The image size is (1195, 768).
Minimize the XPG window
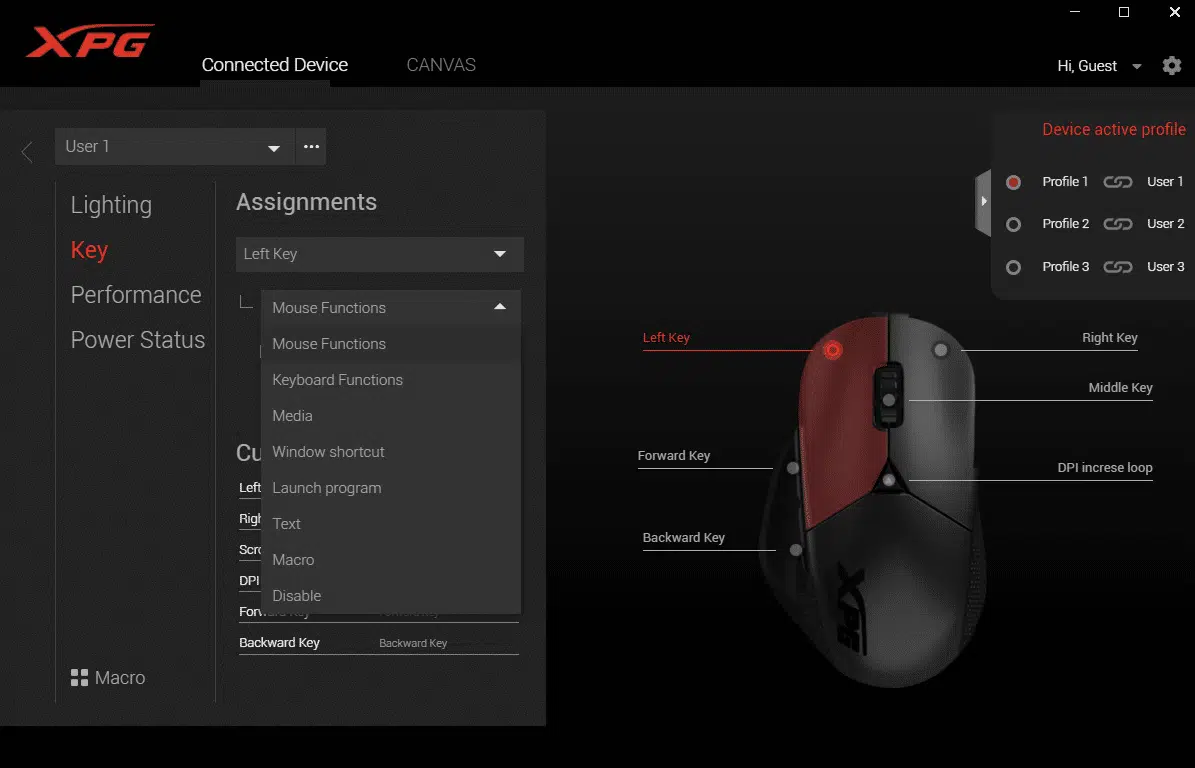pyautogui.click(x=1075, y=11)
